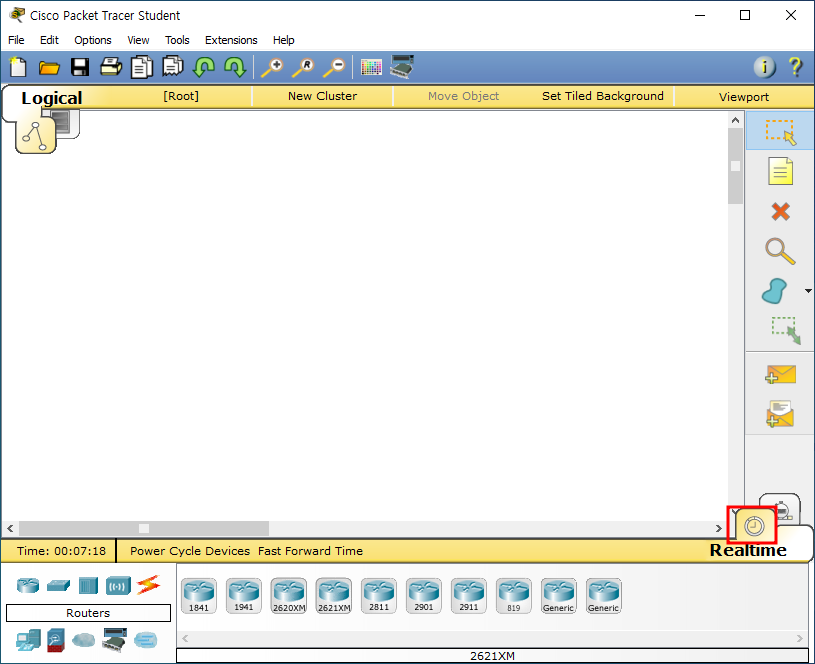This screenshot has width=815, height=664.
Task: Choose the Draw Polygon shape tool
Action: [774, 291]
